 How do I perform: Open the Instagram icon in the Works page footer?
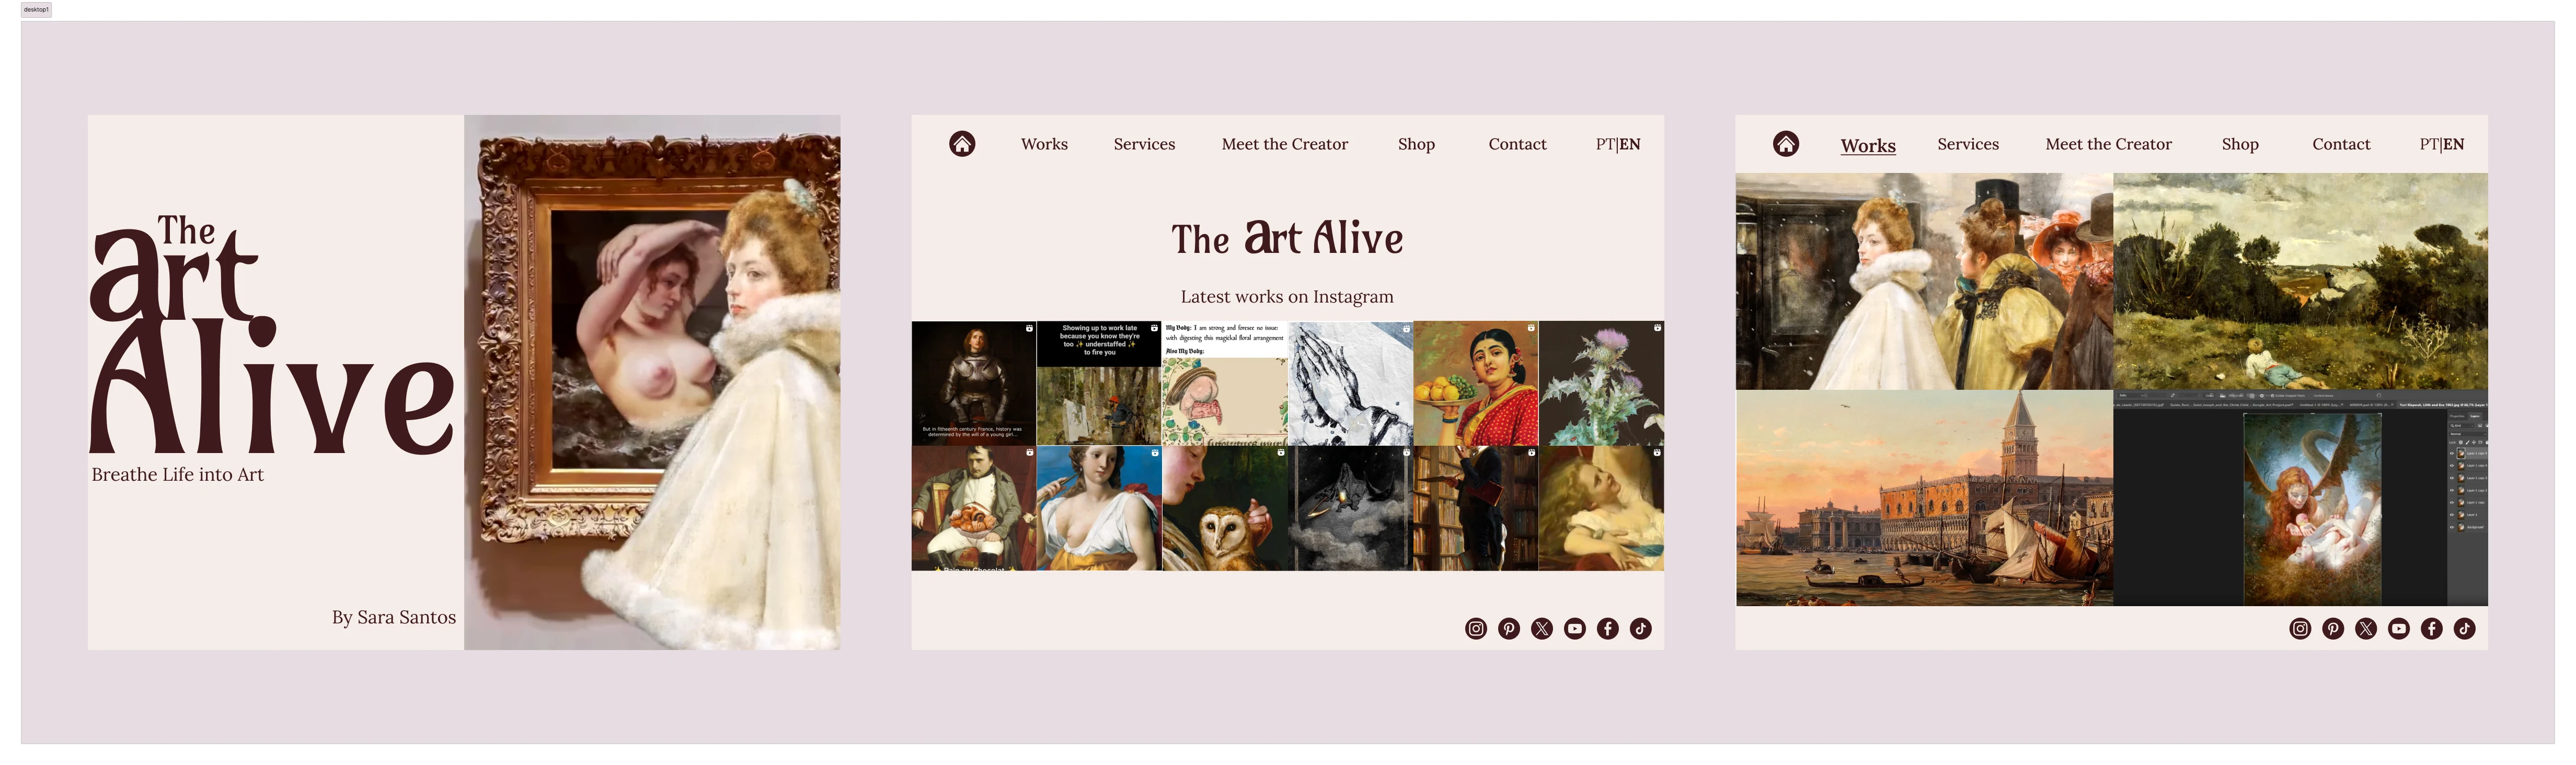[x=2300, y=629]
